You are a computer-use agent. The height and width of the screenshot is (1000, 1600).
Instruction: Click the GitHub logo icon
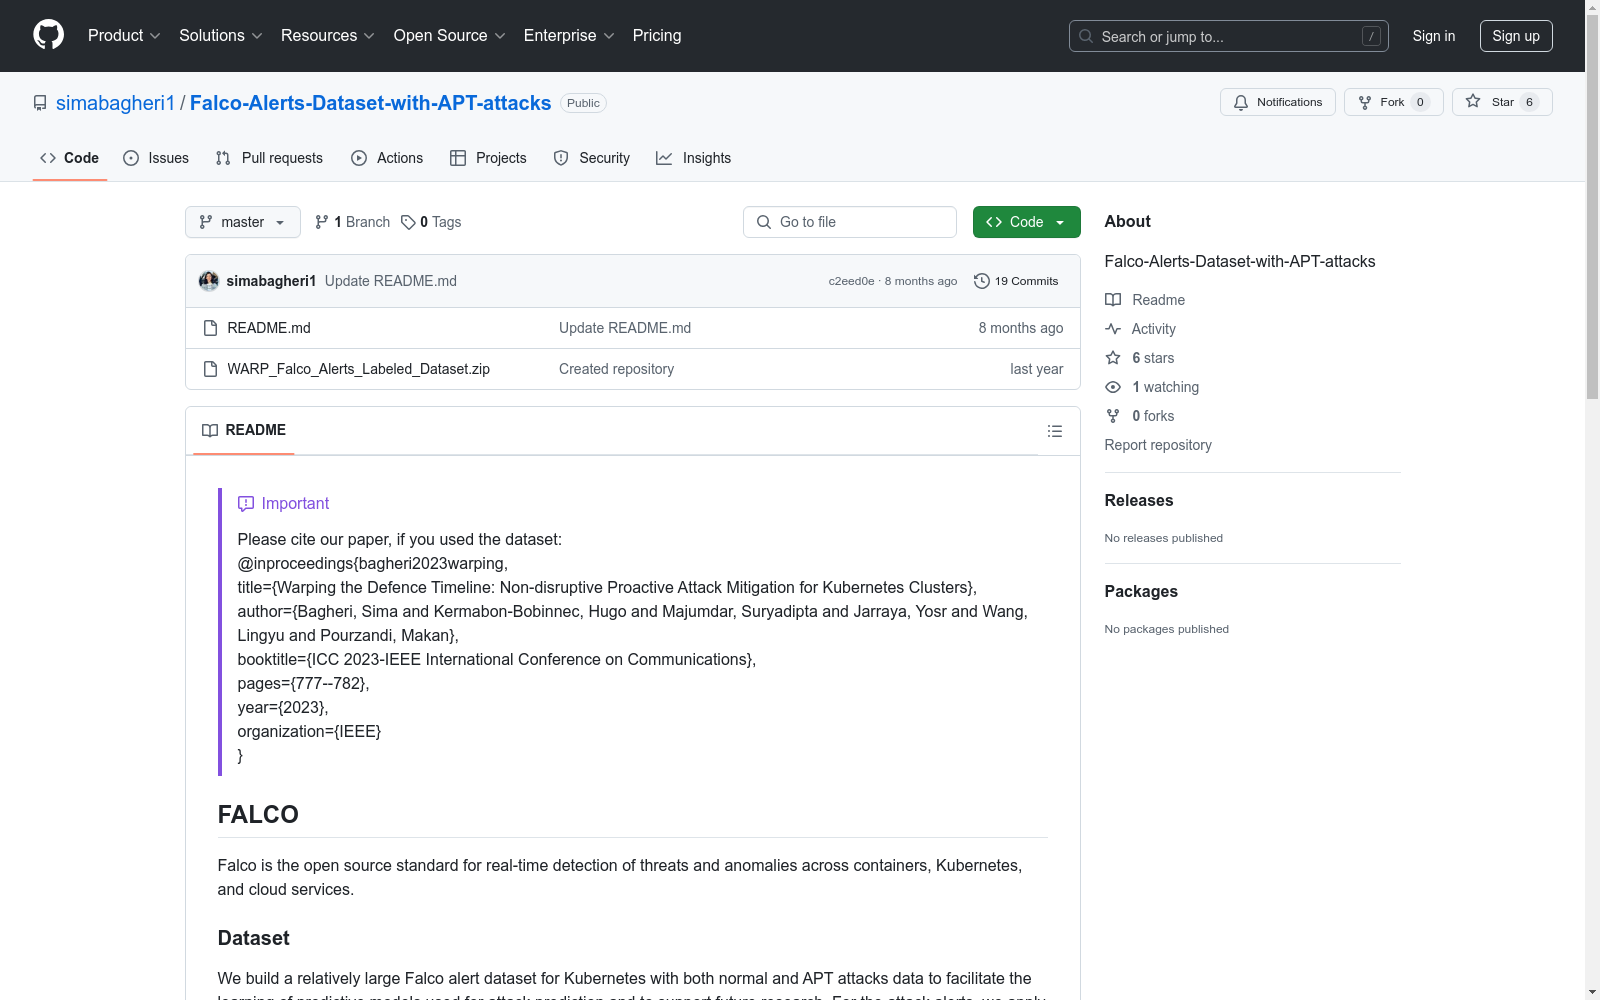pos(48,35)
